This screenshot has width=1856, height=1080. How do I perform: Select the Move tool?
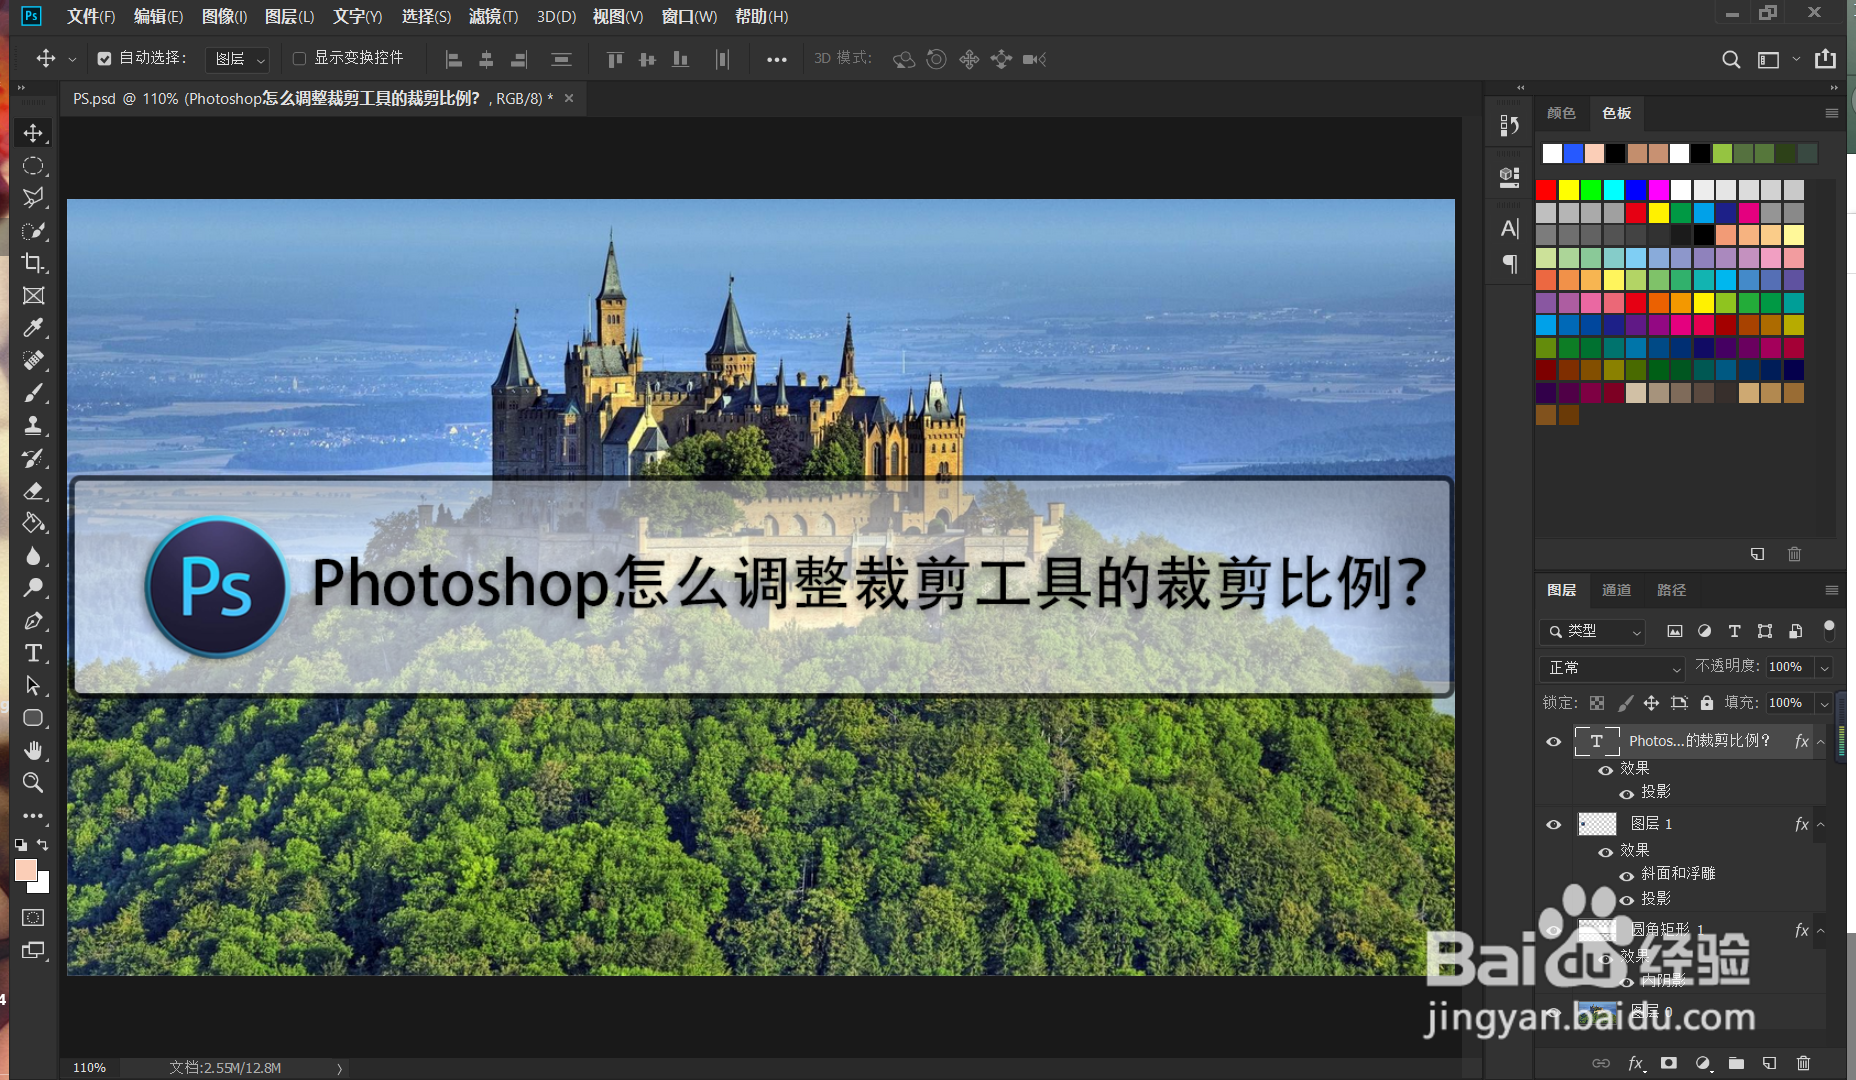33,132
